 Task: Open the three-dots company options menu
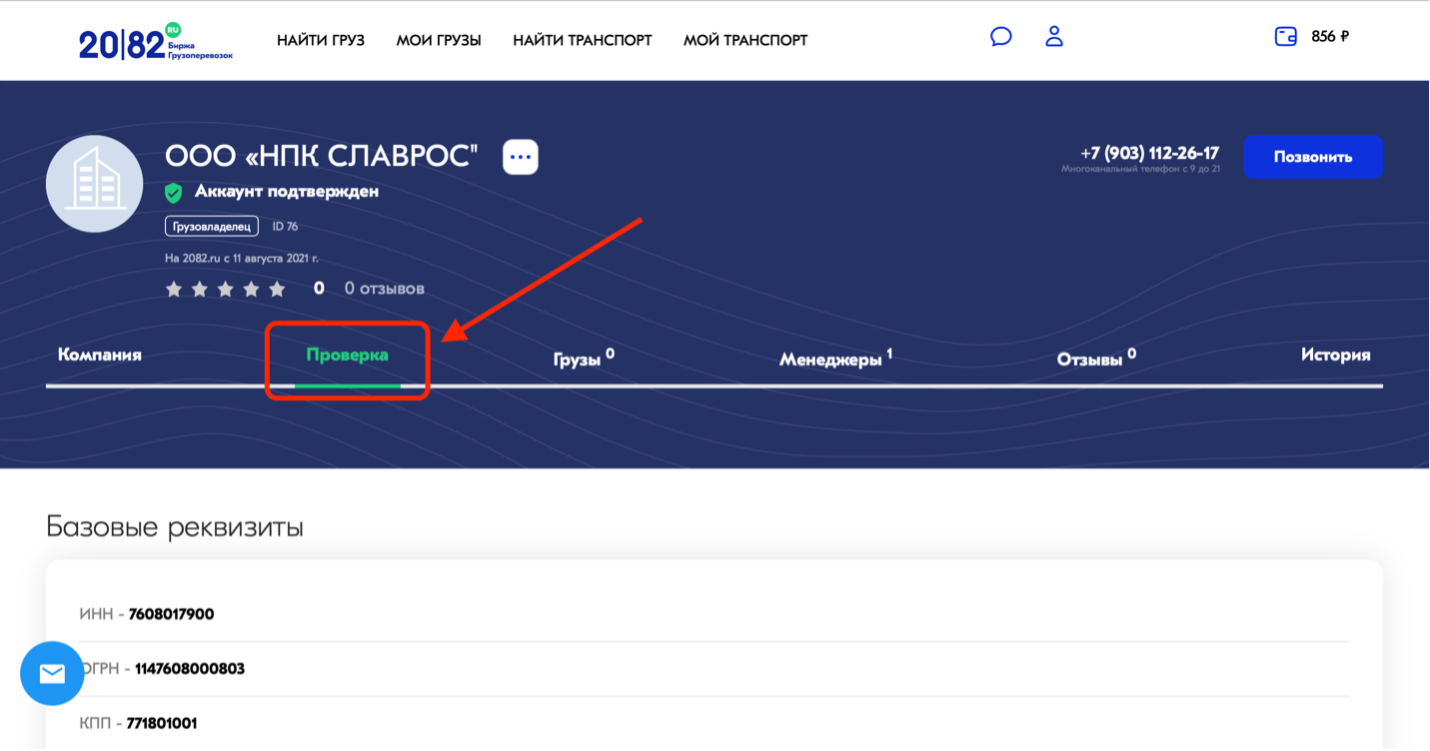tap(520, 157)
